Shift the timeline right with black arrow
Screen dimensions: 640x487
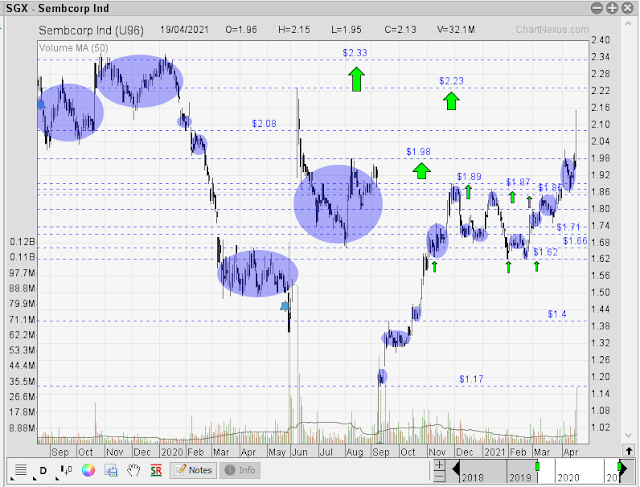[623, 469]
